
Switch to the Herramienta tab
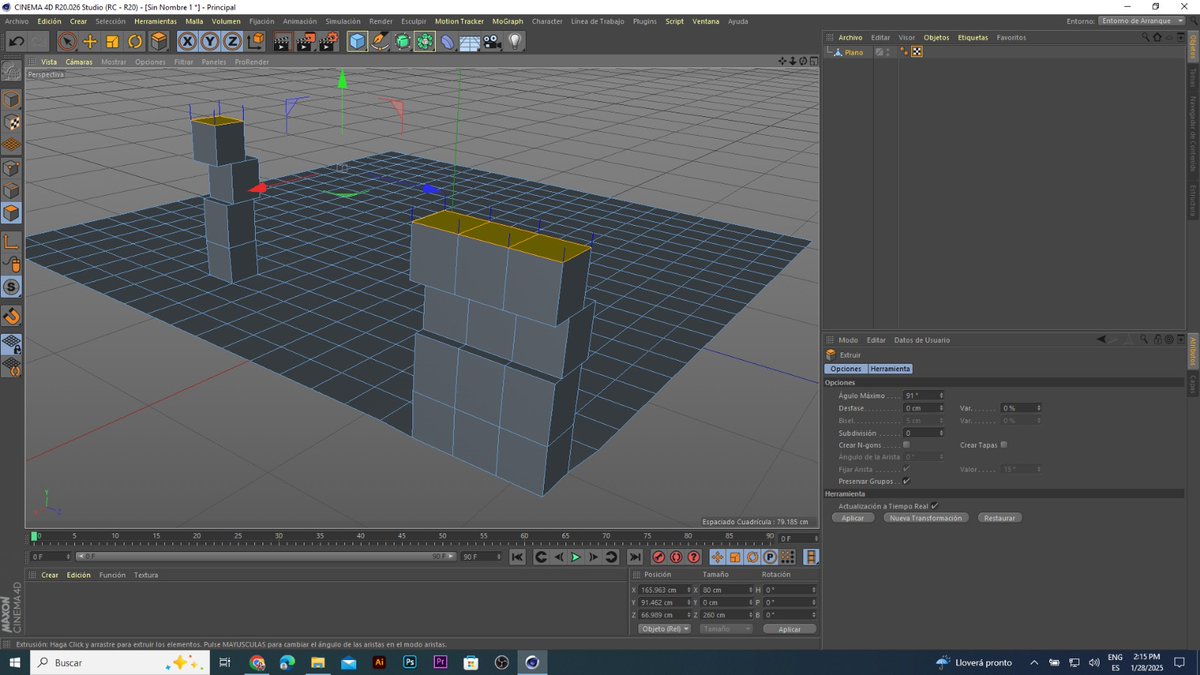[890, 369]
